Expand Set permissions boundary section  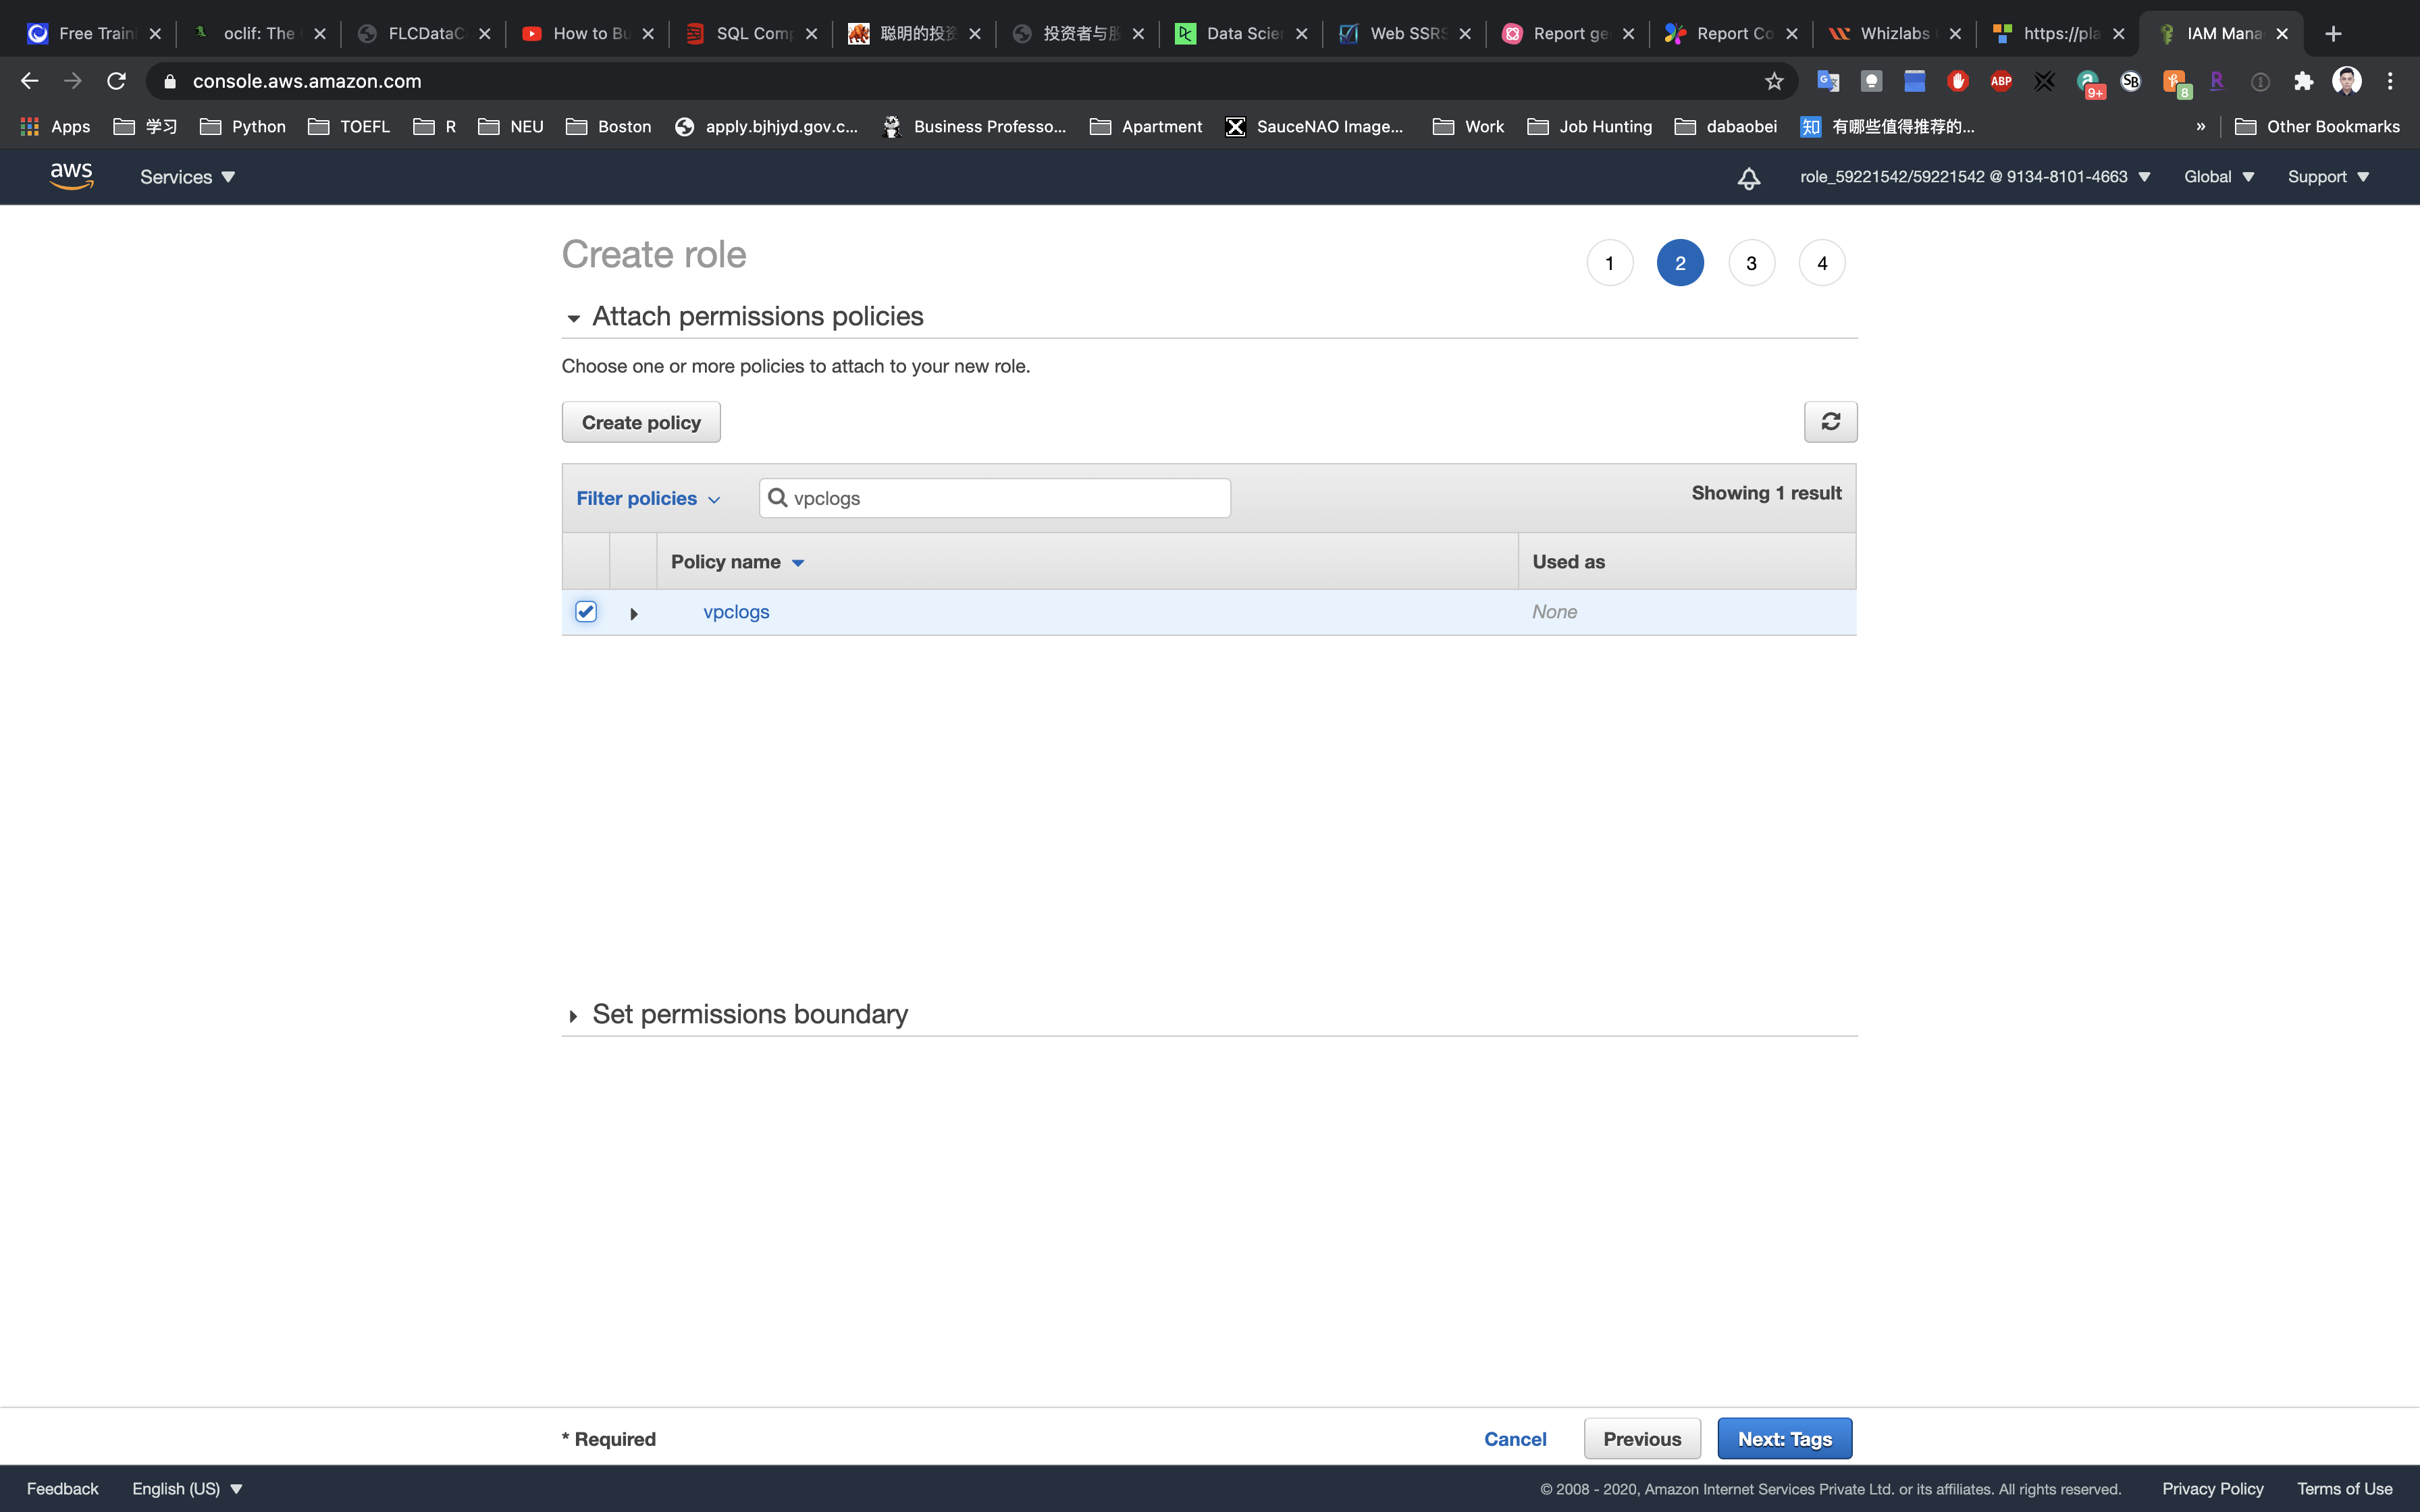pos(573,1016)
